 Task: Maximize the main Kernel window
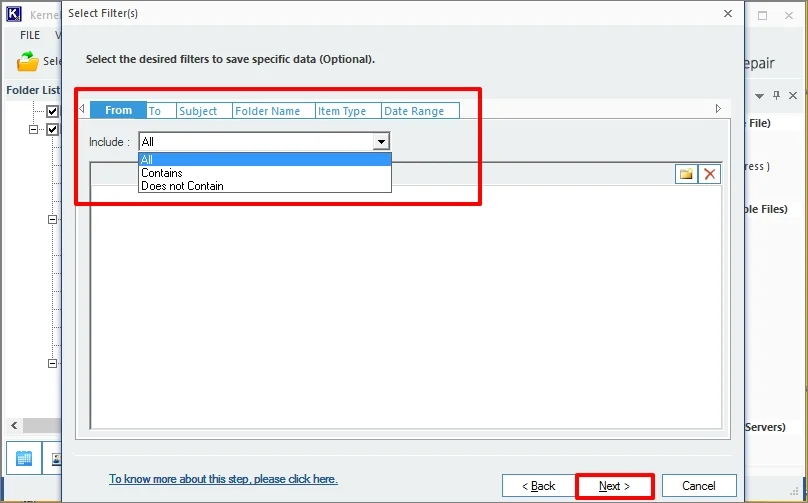click(x=763, y=15)
